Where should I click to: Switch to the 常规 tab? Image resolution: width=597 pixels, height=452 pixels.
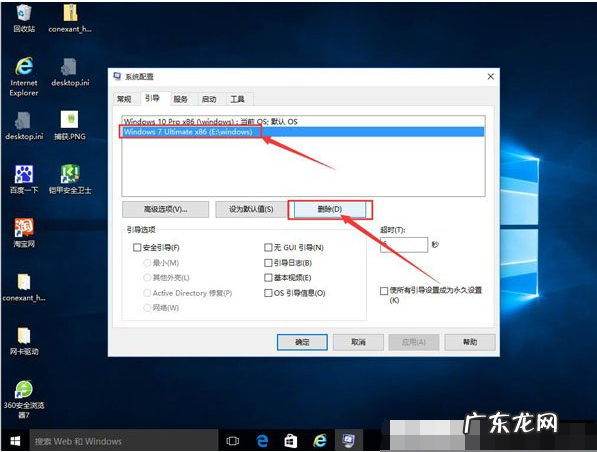coord(124,99)
